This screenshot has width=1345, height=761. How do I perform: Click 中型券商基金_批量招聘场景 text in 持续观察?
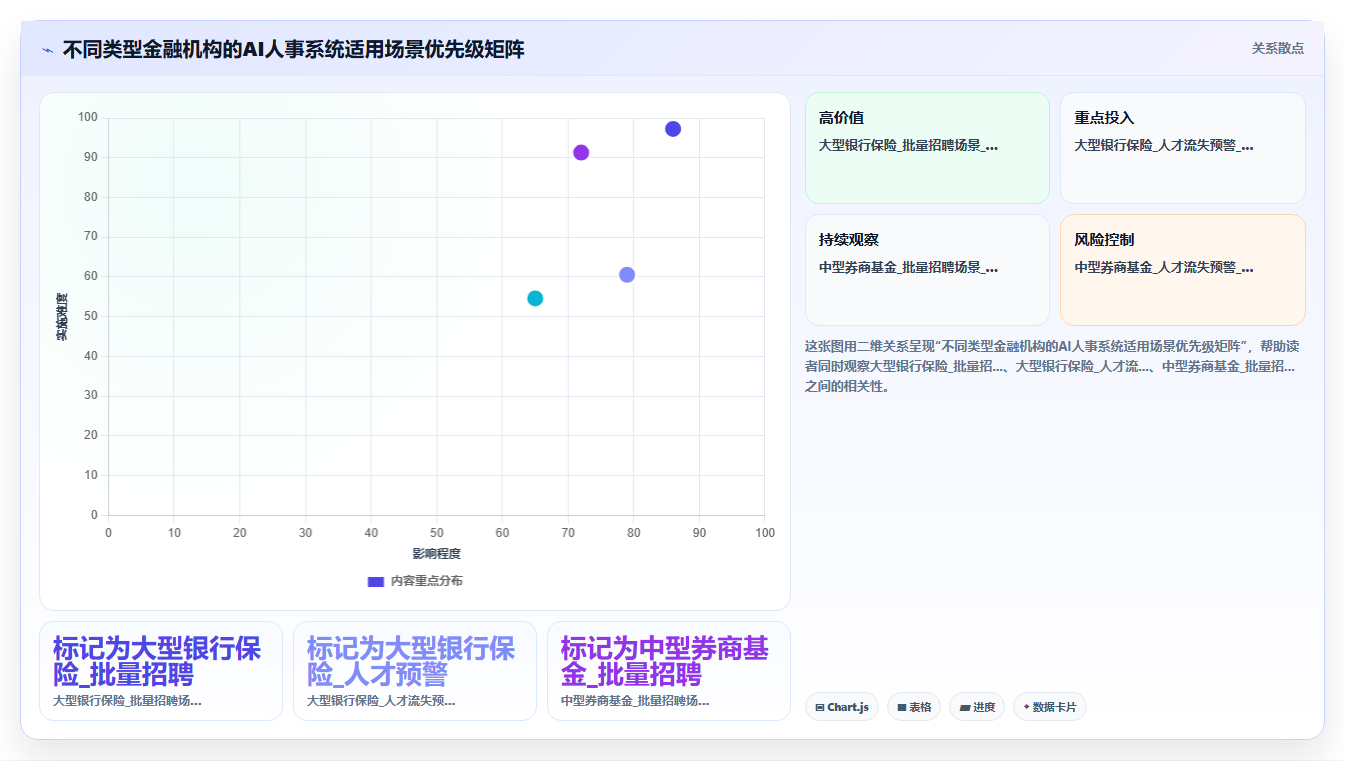point(908,268)
